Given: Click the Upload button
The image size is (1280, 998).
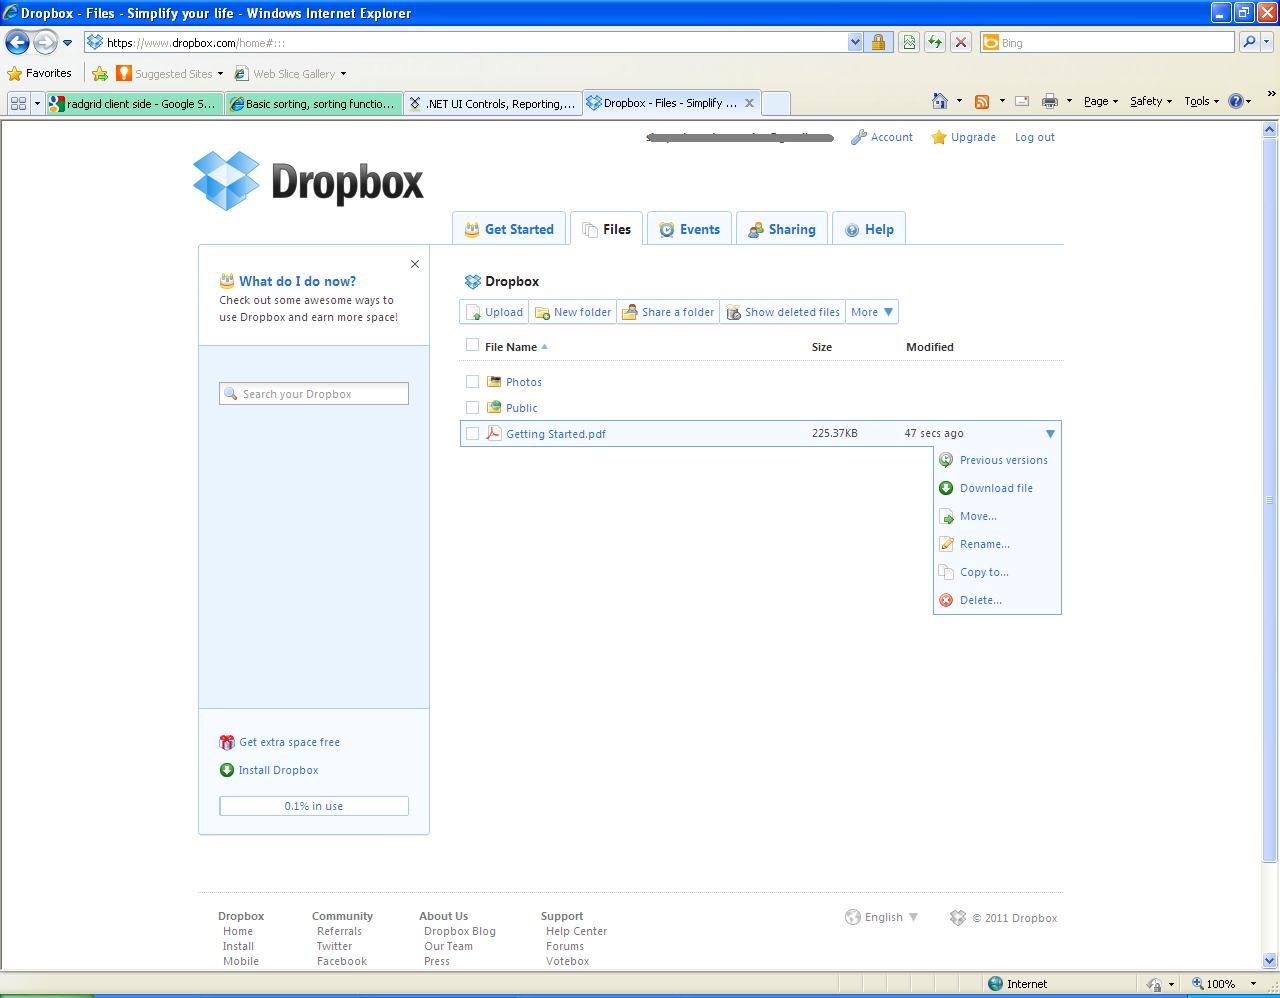Looking at the screenshot, I should 495,312.
